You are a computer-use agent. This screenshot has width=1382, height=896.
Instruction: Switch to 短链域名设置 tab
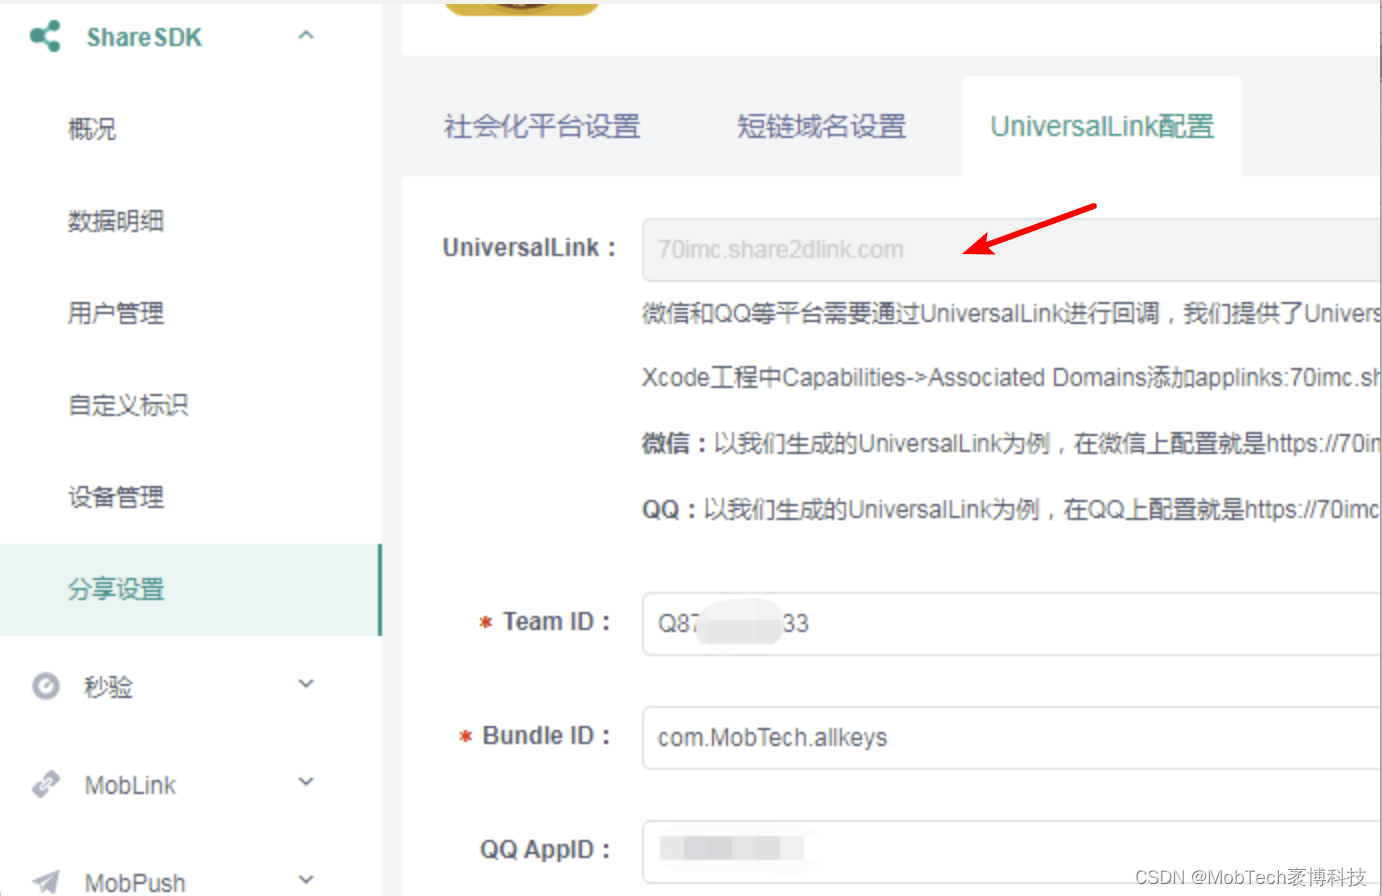[821, 127]
